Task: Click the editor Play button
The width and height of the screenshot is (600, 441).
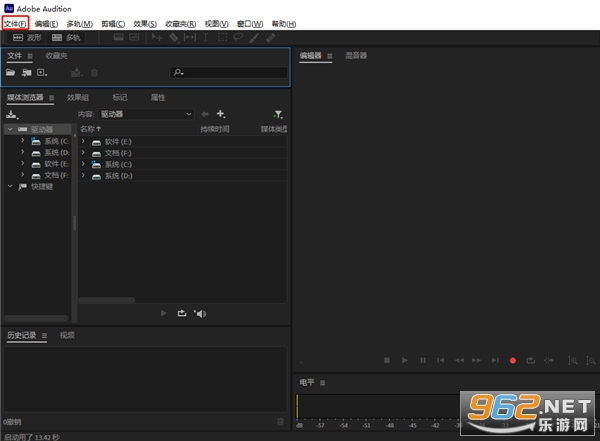Action: click(404, 360)
